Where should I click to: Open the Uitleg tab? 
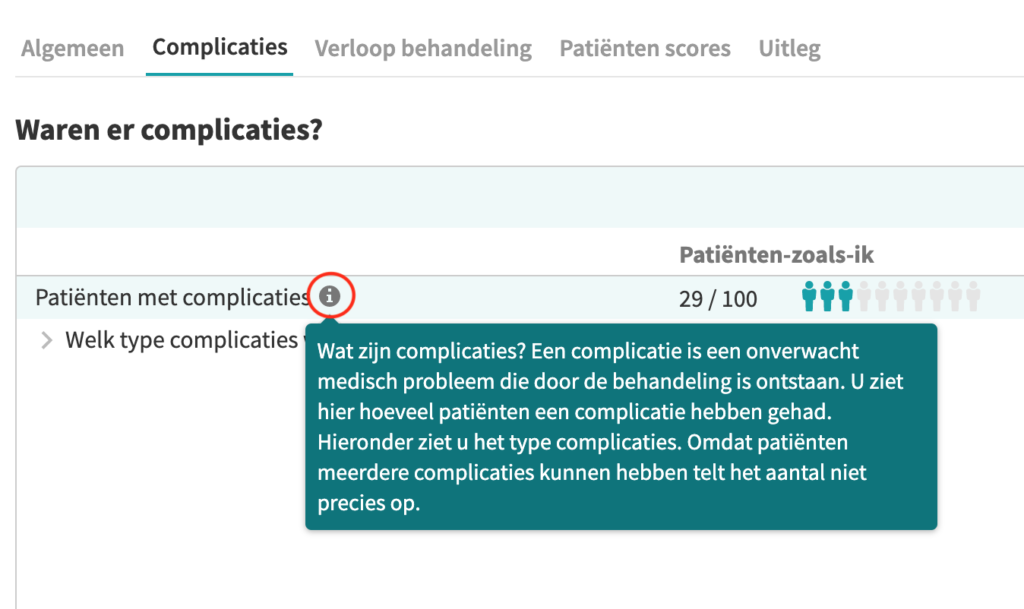pos(790,48)
